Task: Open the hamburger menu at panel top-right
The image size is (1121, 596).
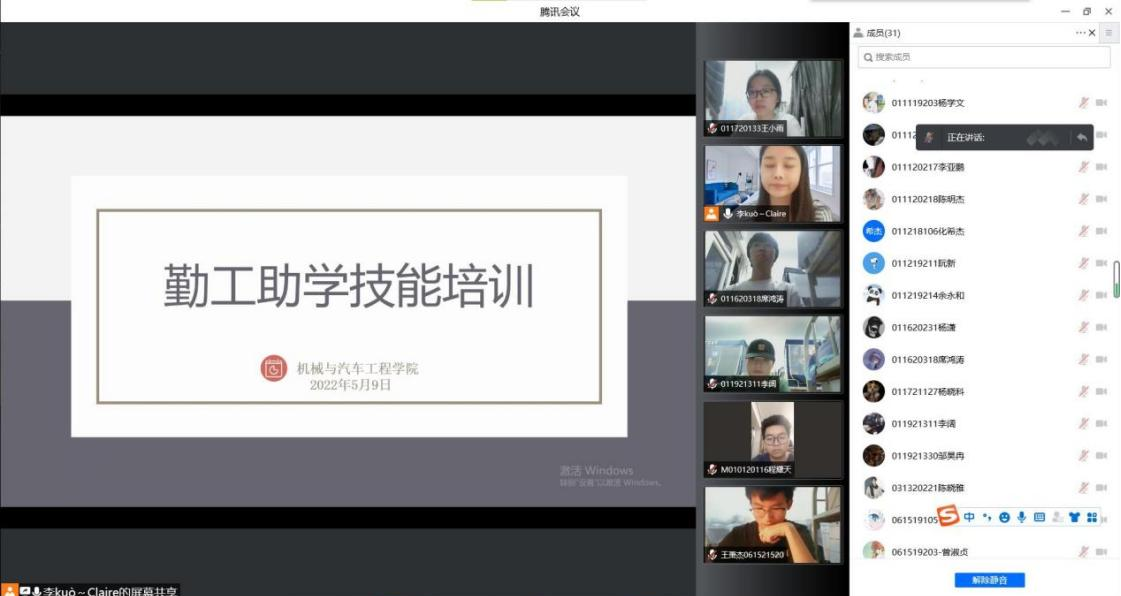Action: click(x=1109, y=33)
